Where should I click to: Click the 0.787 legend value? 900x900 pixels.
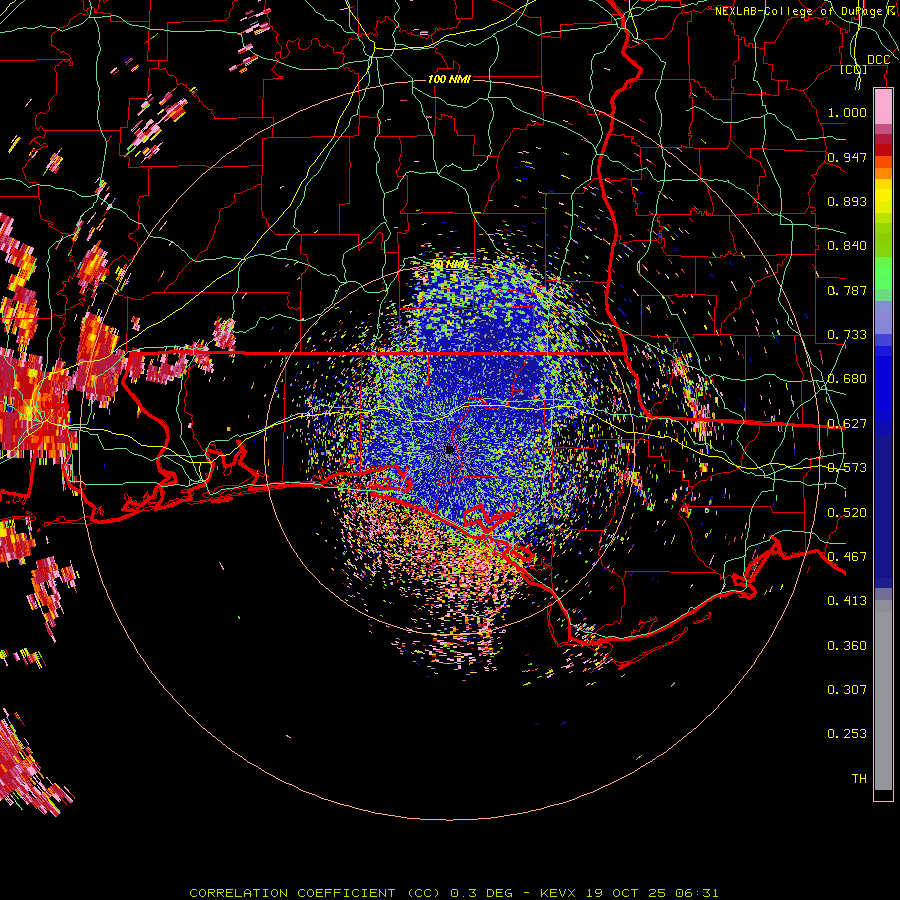point(847,290)
